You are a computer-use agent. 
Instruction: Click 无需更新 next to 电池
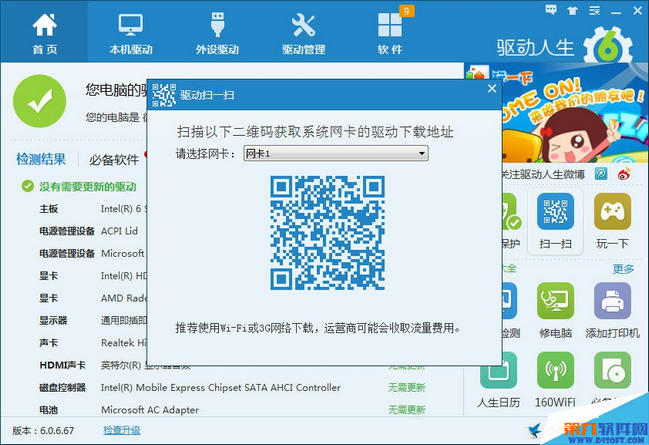click(406, 410)
